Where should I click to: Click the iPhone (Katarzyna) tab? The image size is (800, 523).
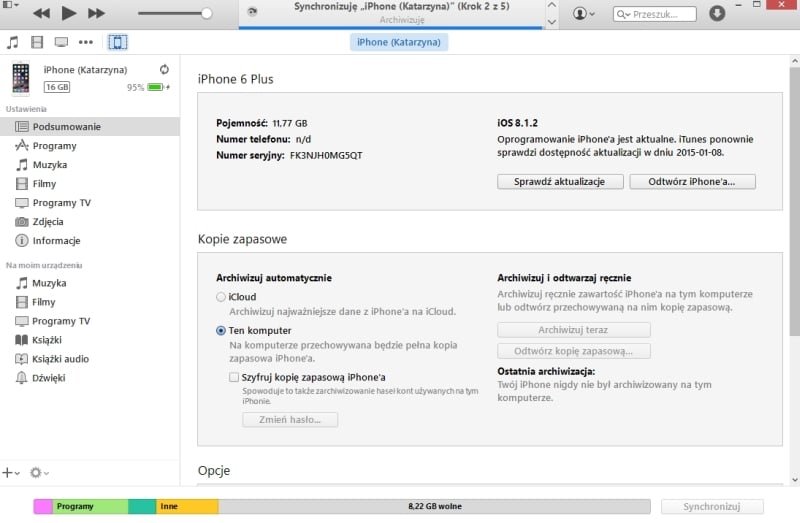(x=398, y=42)
